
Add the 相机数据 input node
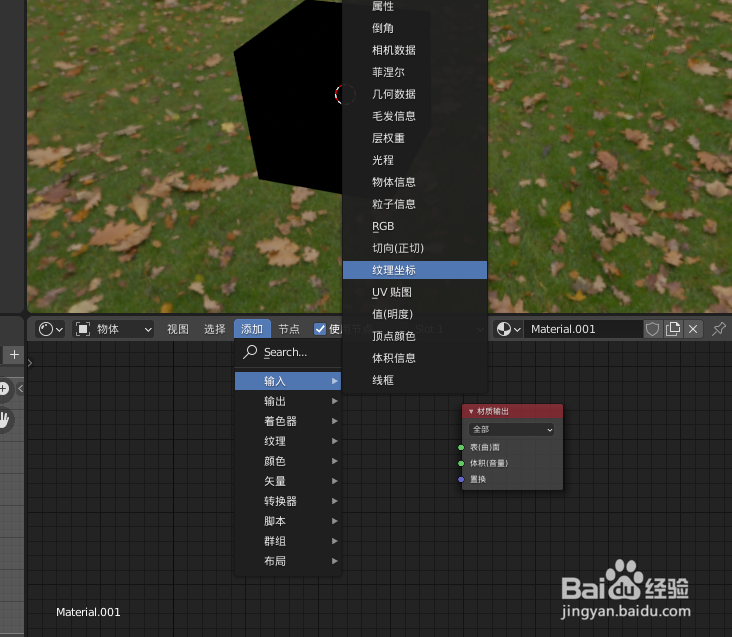[415, 50]
